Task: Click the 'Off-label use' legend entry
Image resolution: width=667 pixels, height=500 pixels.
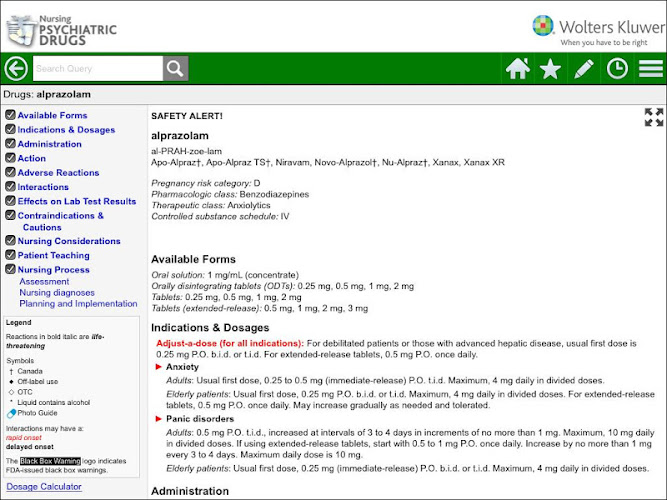Action: (34, 382)
